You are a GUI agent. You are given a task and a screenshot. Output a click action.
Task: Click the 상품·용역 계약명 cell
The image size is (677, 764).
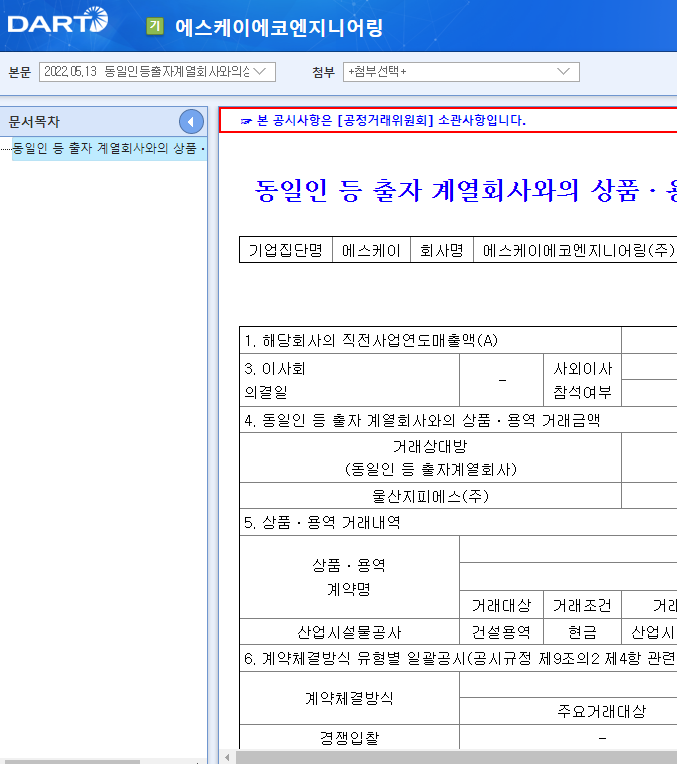[349, 577]
